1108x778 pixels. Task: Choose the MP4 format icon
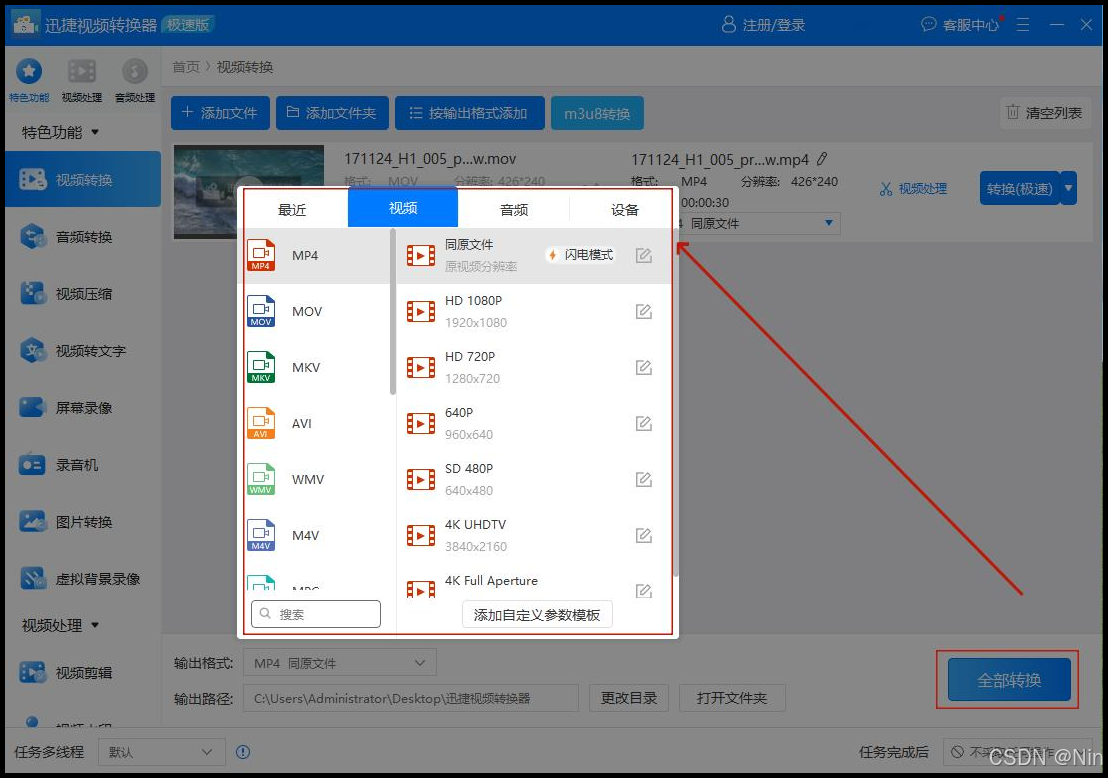(261, 255)
